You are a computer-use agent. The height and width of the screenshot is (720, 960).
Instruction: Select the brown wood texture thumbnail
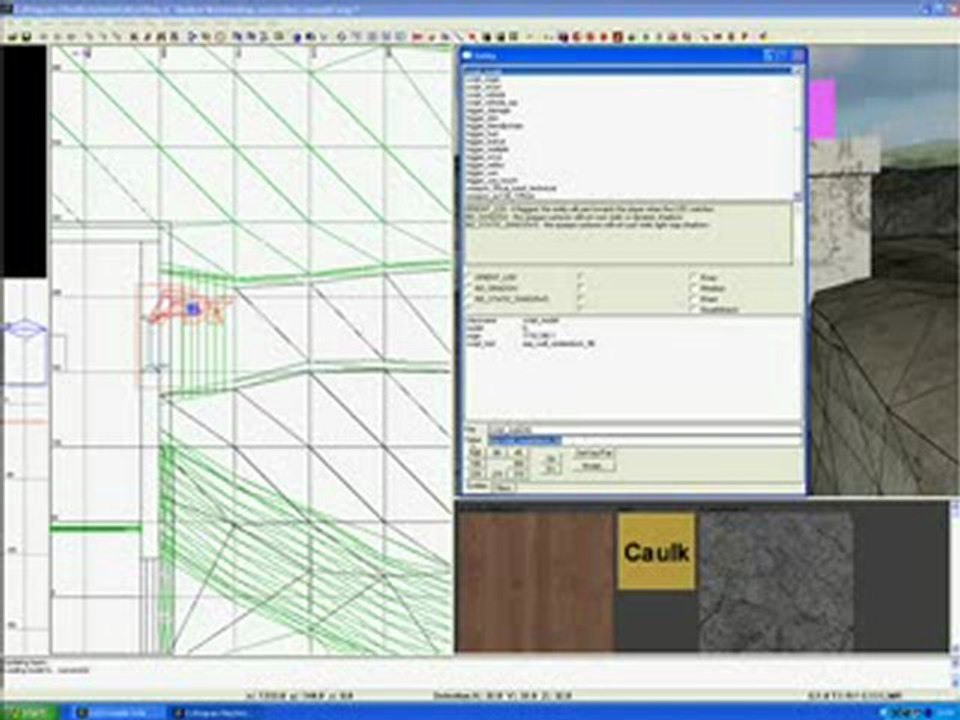point(536,582)
